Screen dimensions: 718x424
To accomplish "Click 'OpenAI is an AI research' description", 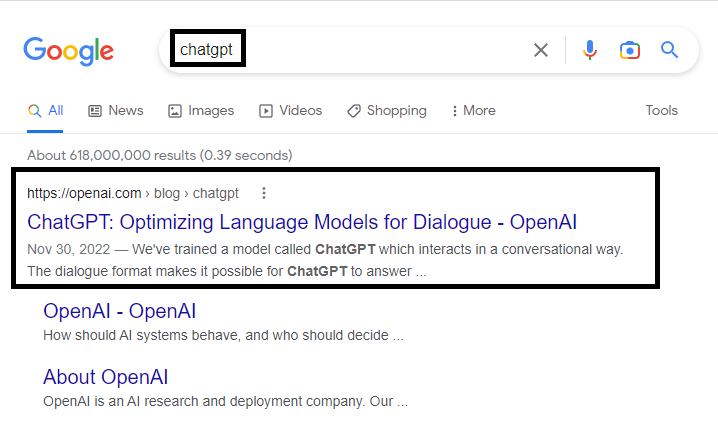I will click(225, 401).
